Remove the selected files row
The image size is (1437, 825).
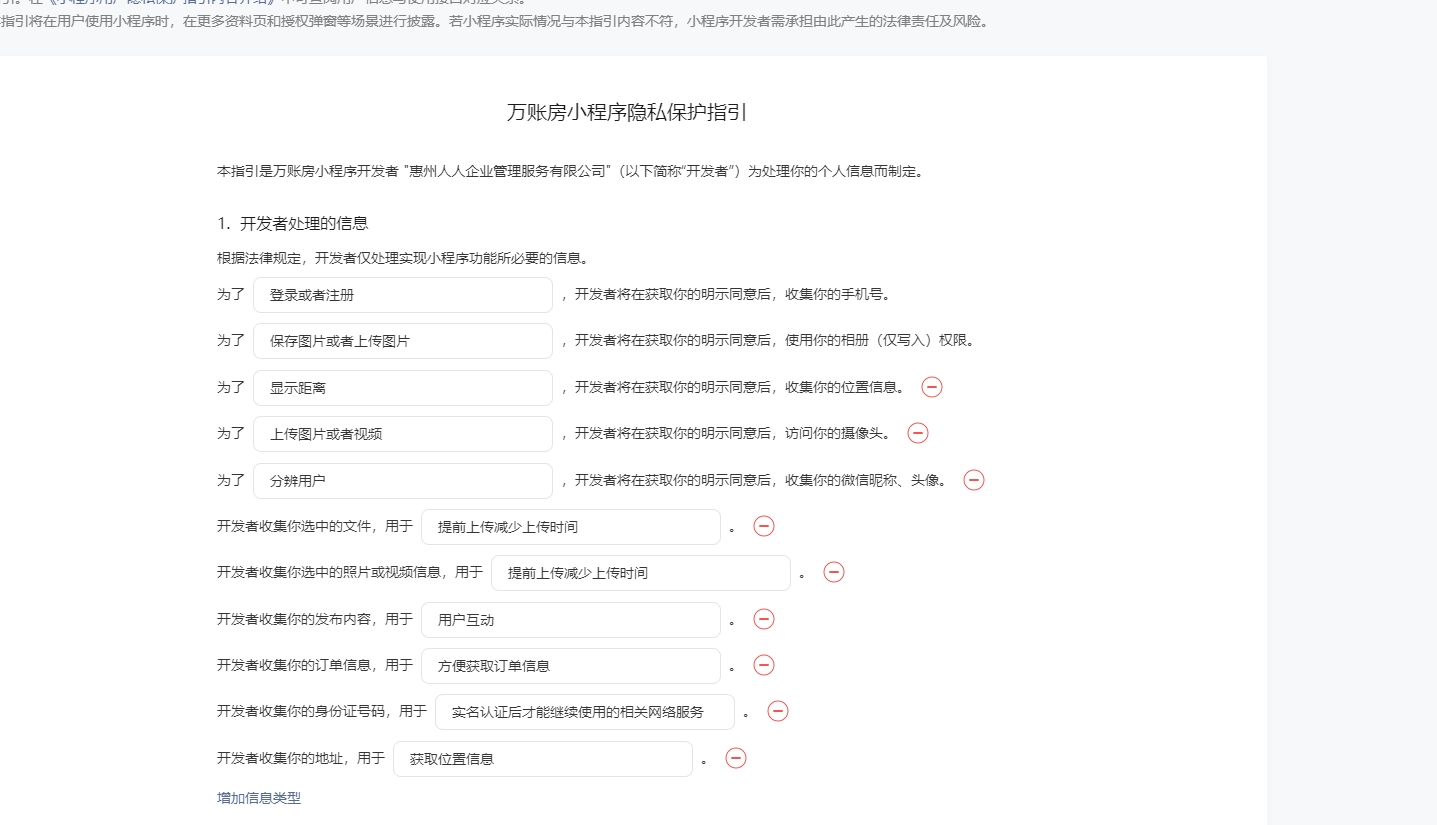click(x=764, y=526)
